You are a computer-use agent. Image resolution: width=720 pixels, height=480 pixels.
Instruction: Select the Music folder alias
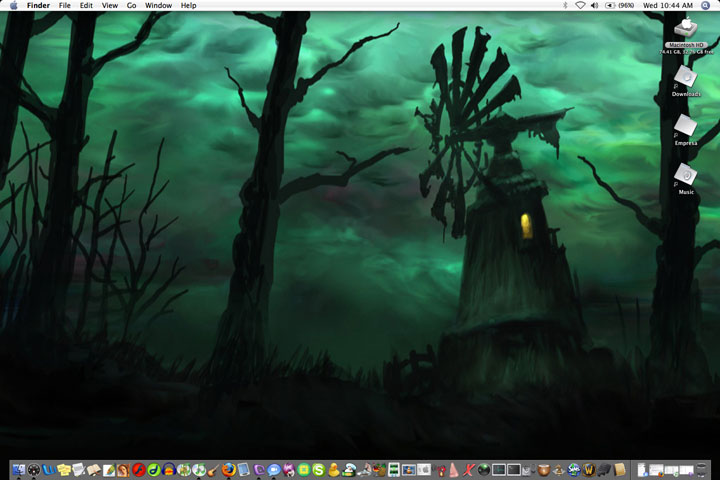click(x=686, y=175)
